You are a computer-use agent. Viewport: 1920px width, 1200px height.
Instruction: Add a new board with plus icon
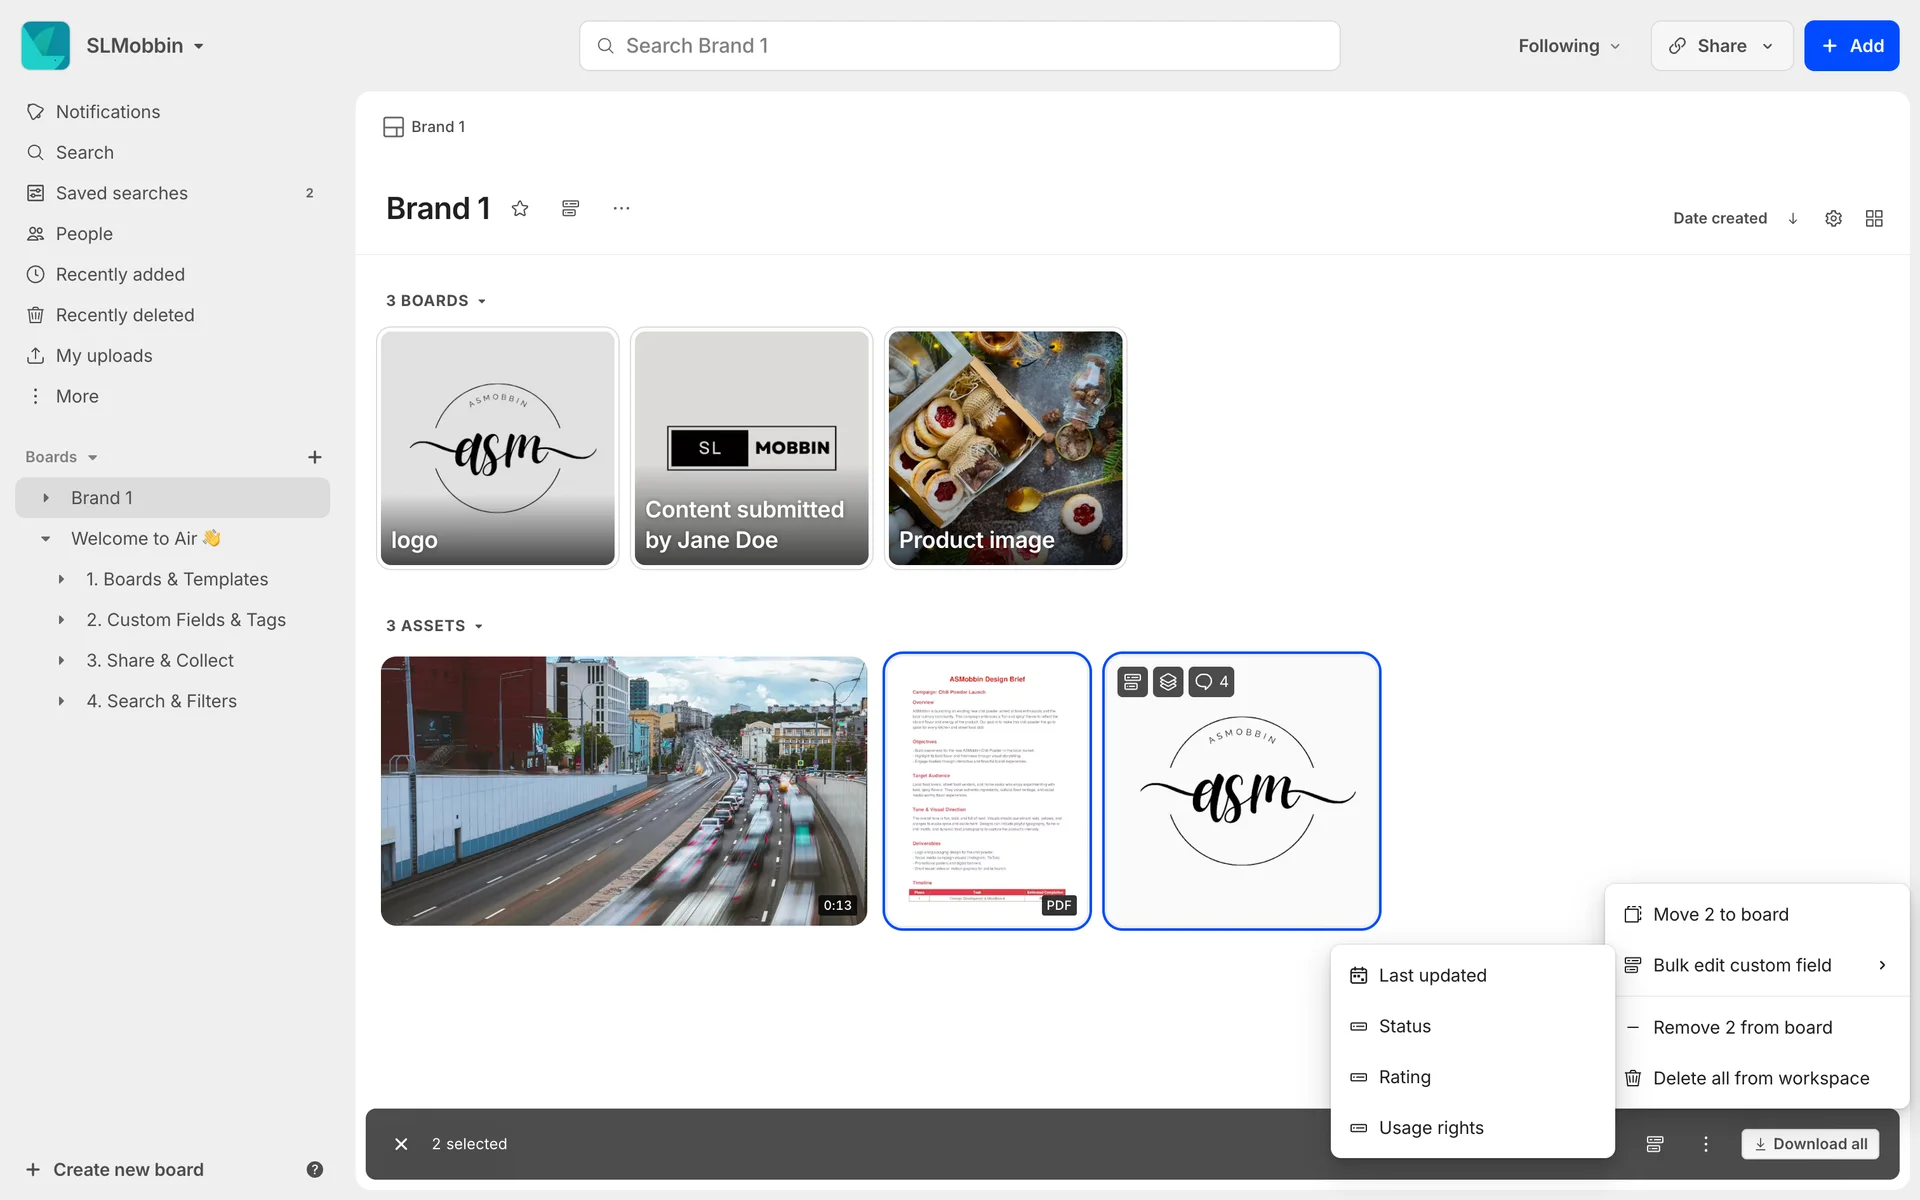tap(314, 457)
